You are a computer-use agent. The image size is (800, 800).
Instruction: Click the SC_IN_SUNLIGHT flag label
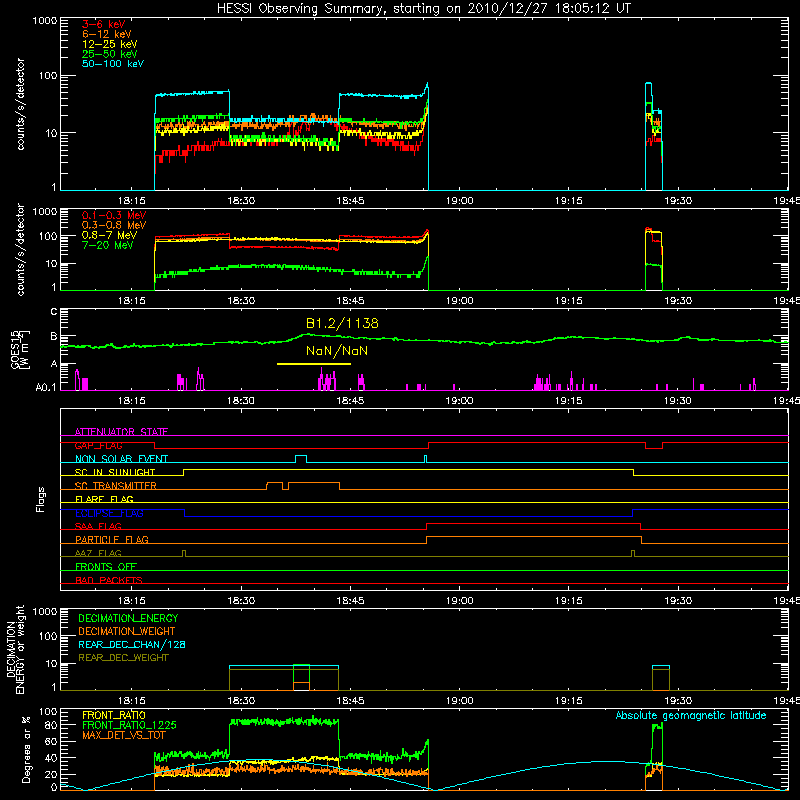point(114,472)
